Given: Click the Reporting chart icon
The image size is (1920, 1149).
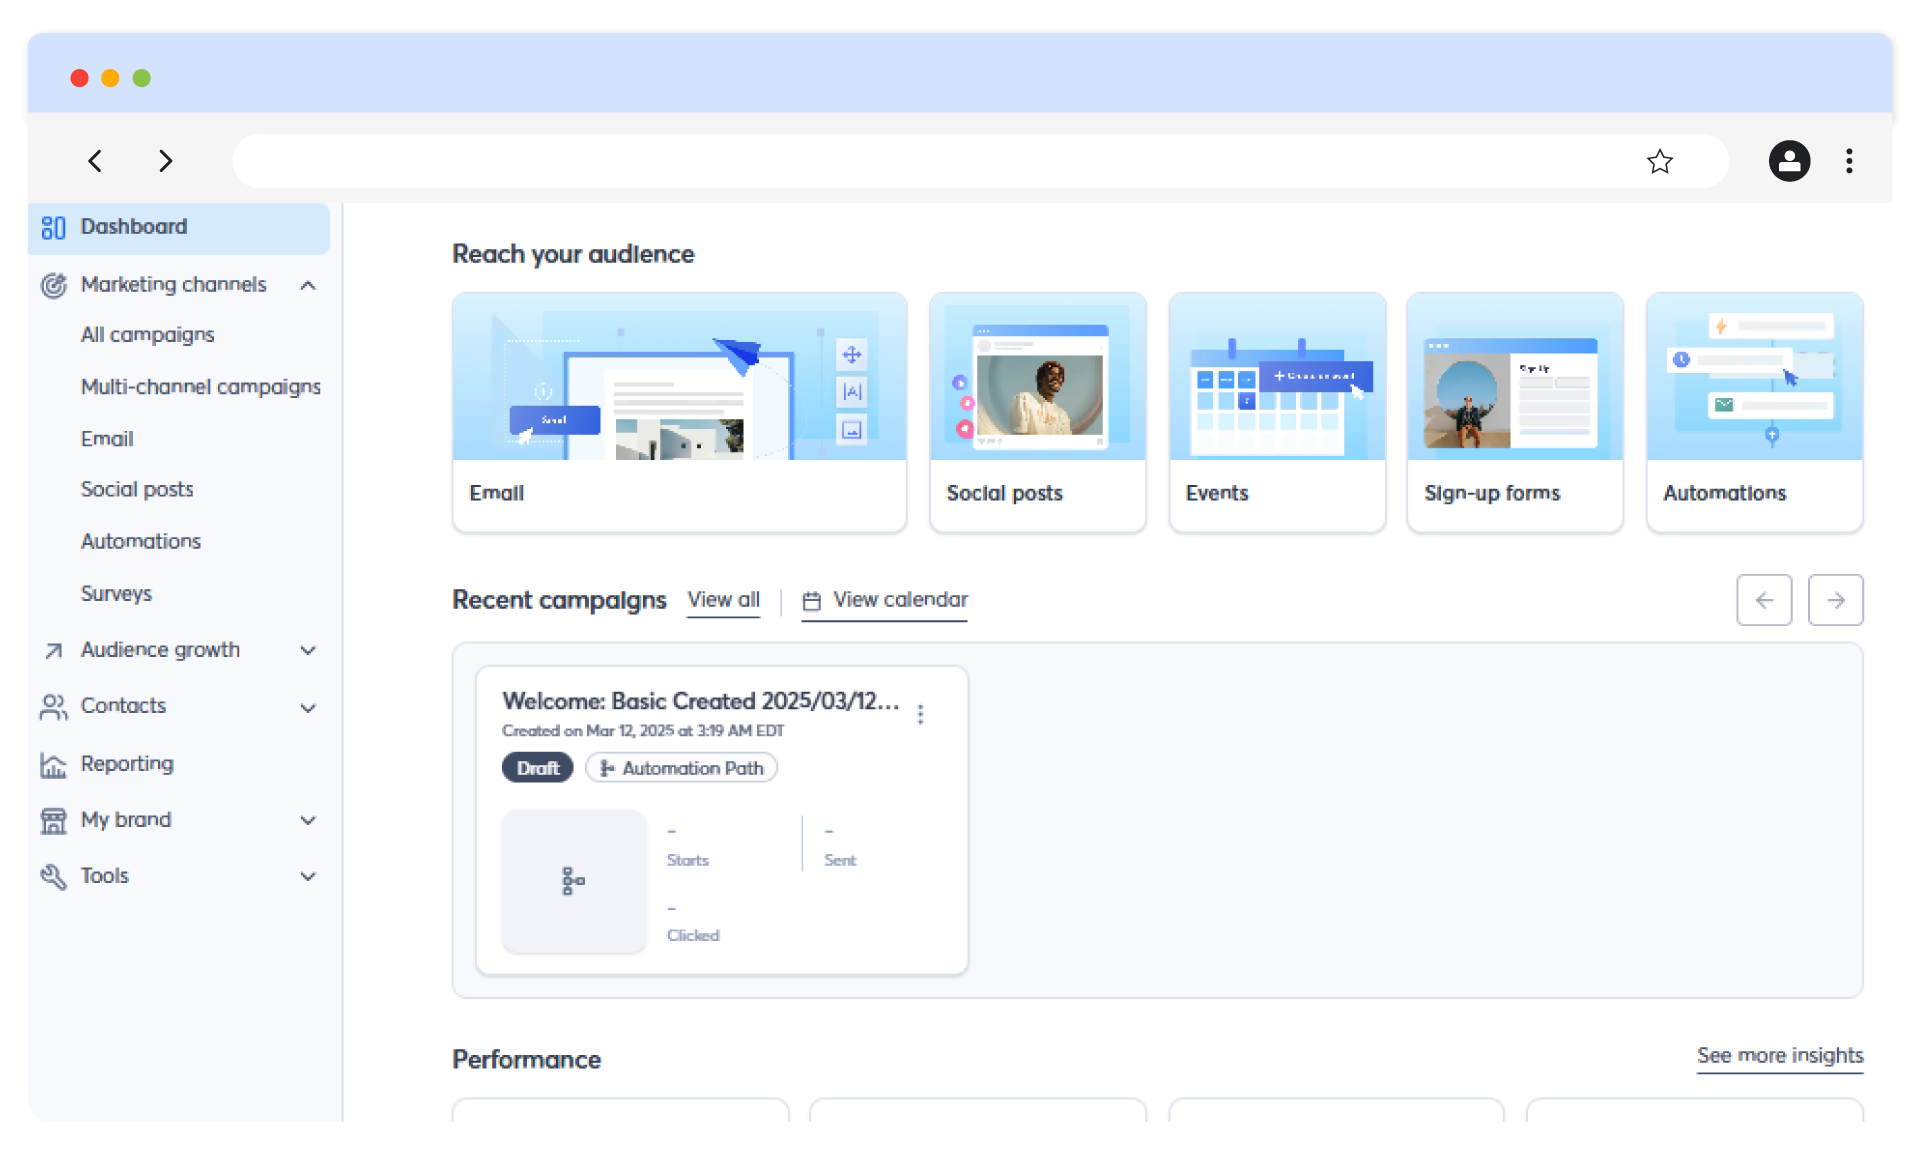Looking at the screenshot, I should coord(53,765).
